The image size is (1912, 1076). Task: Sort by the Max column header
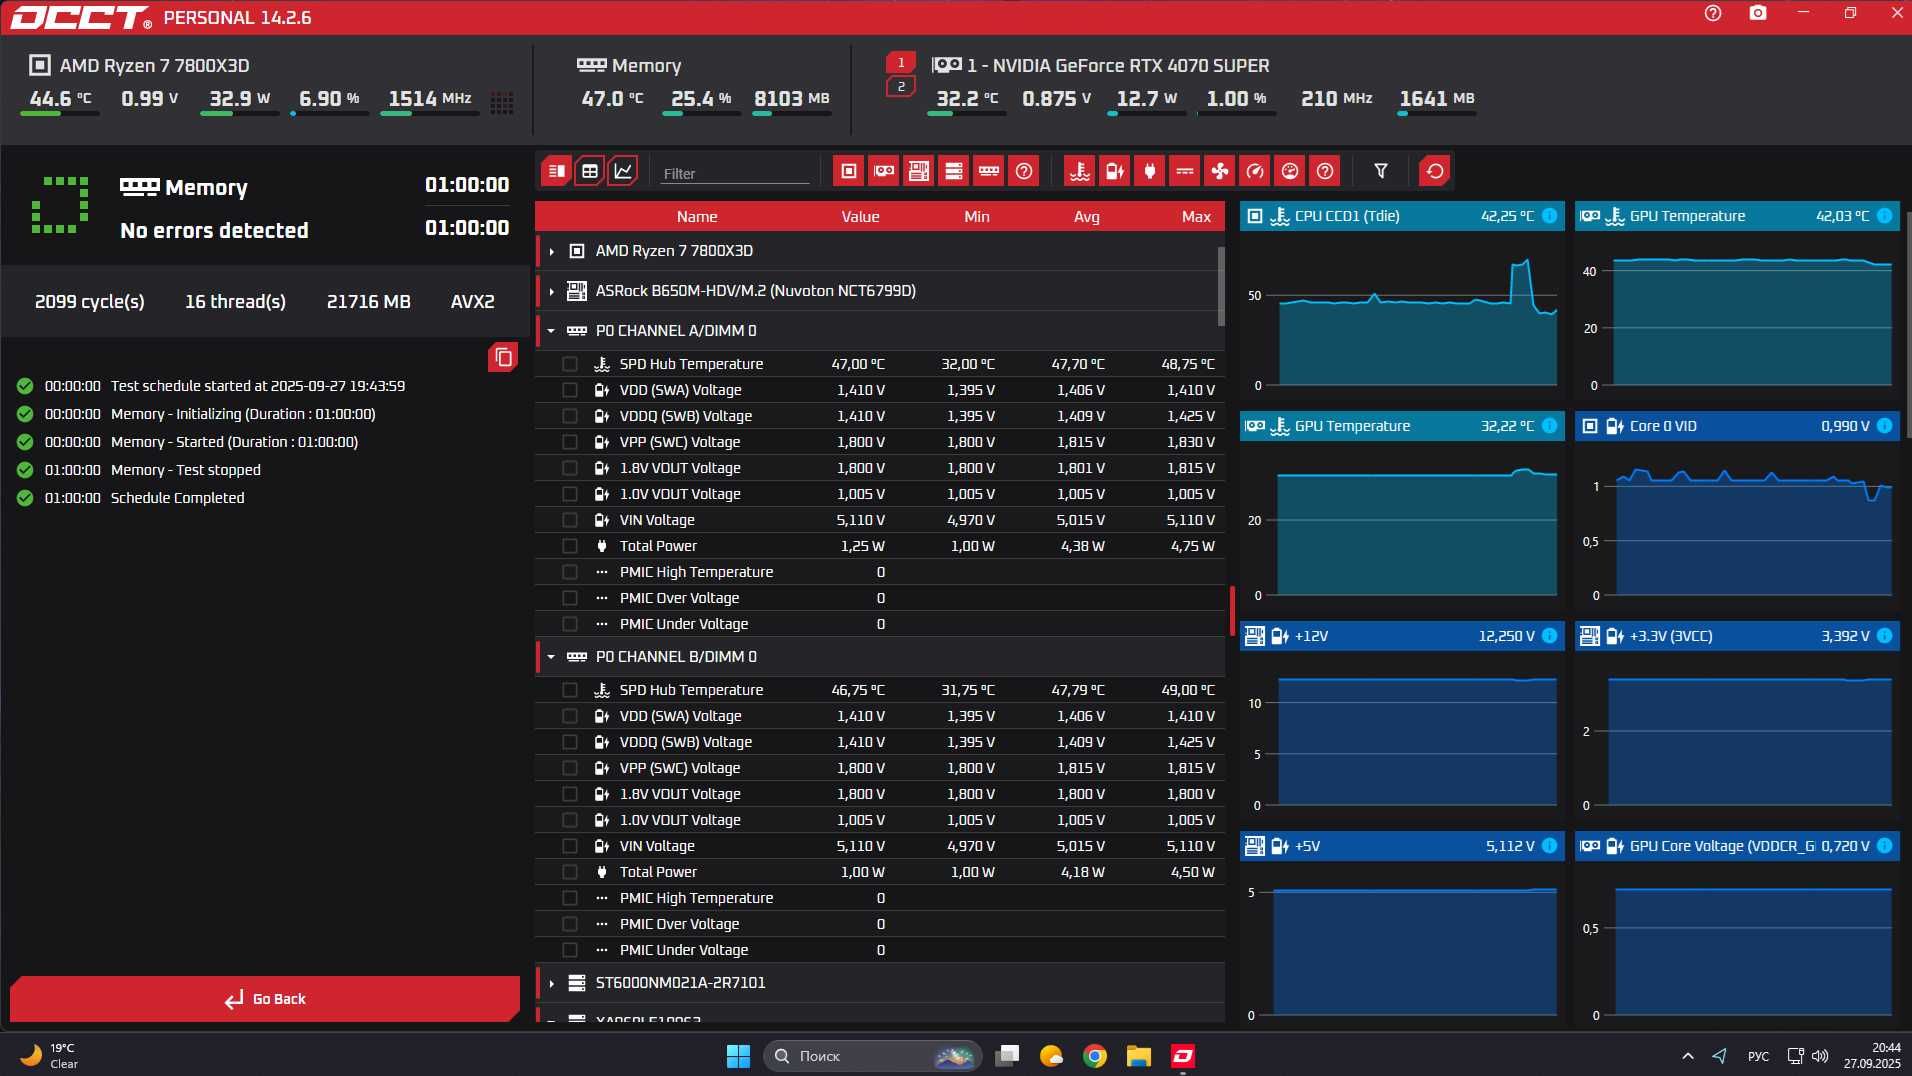(1196, 217)
